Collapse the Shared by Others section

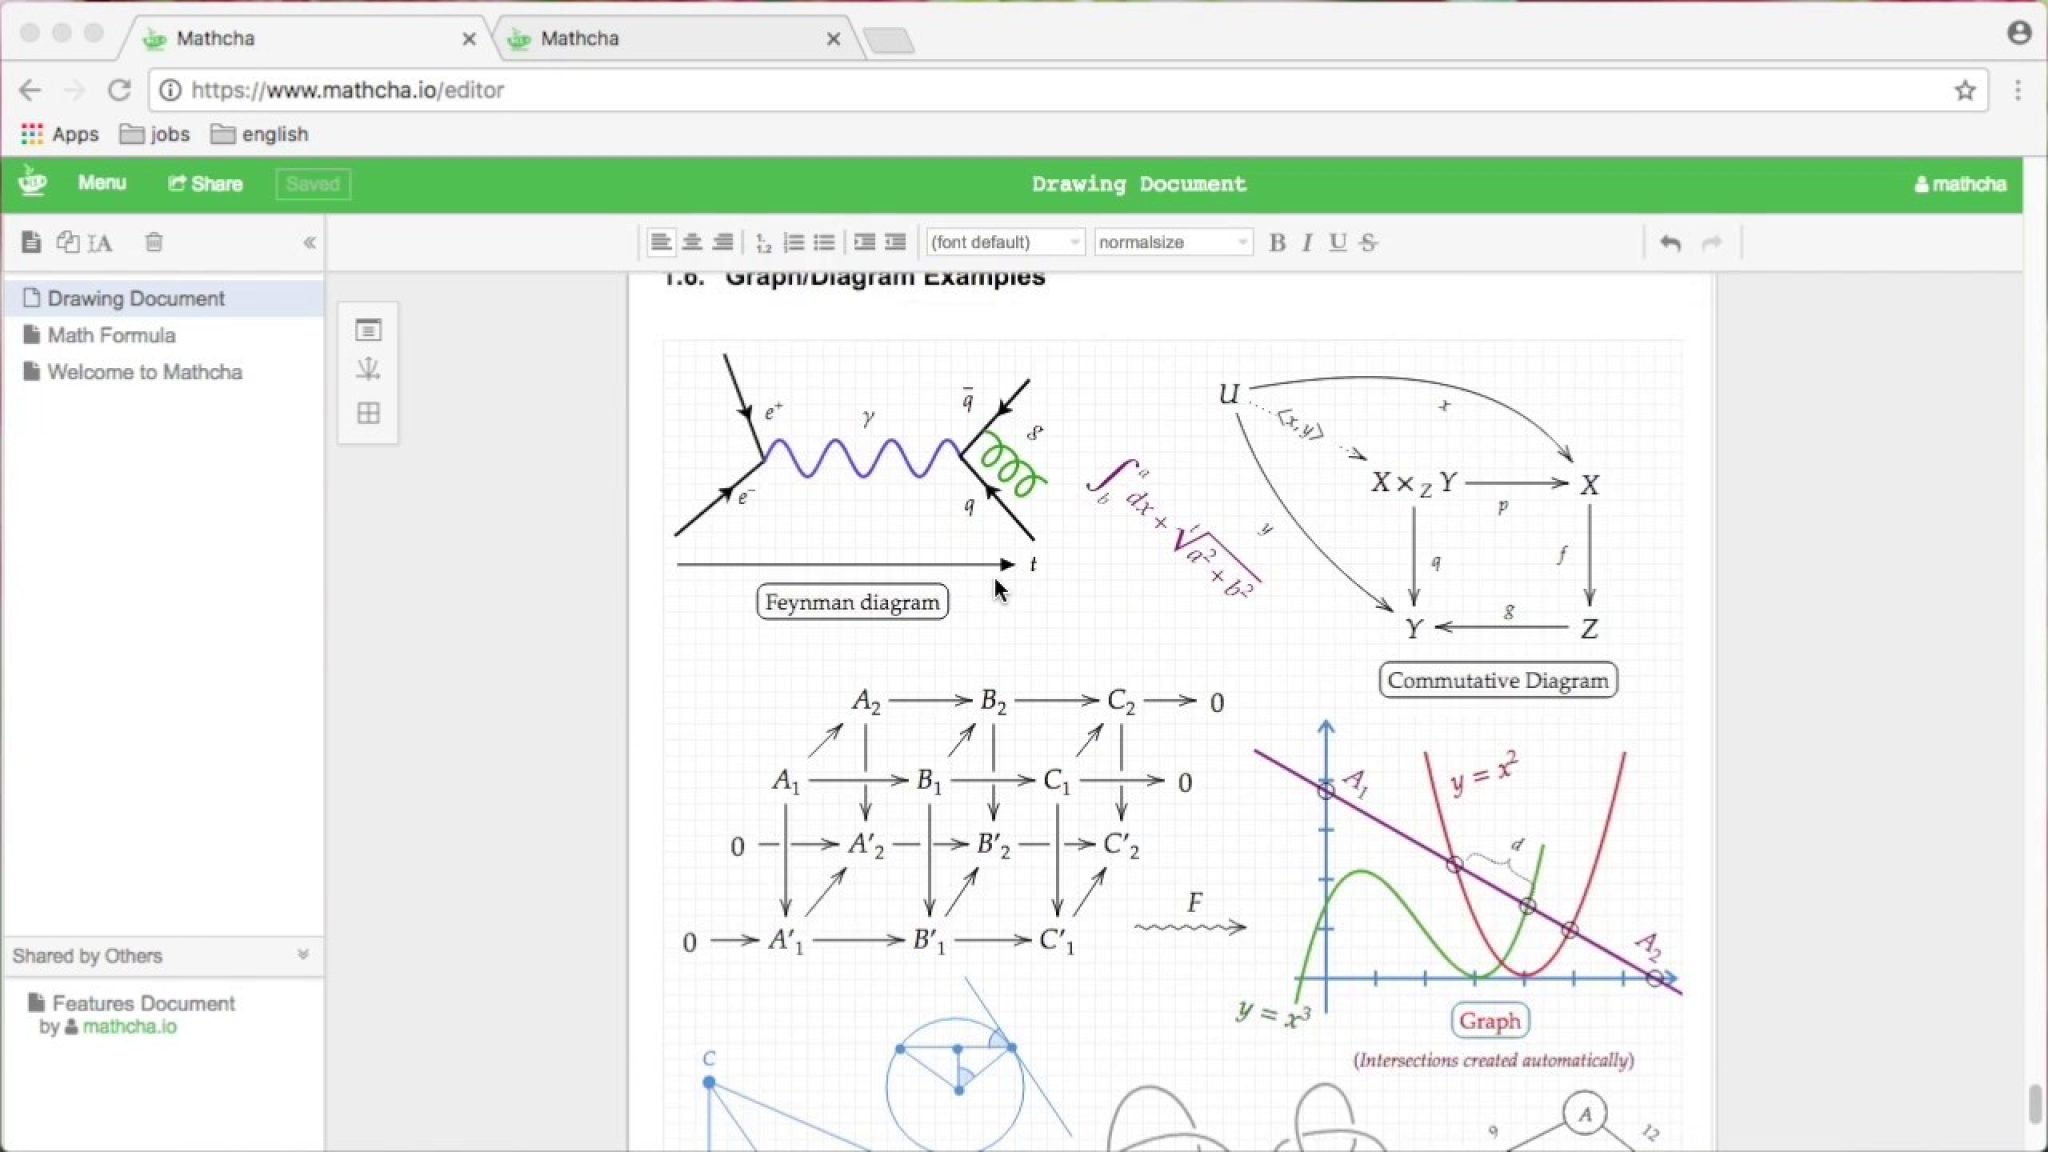pyautogui.click(x=303, y=956)
